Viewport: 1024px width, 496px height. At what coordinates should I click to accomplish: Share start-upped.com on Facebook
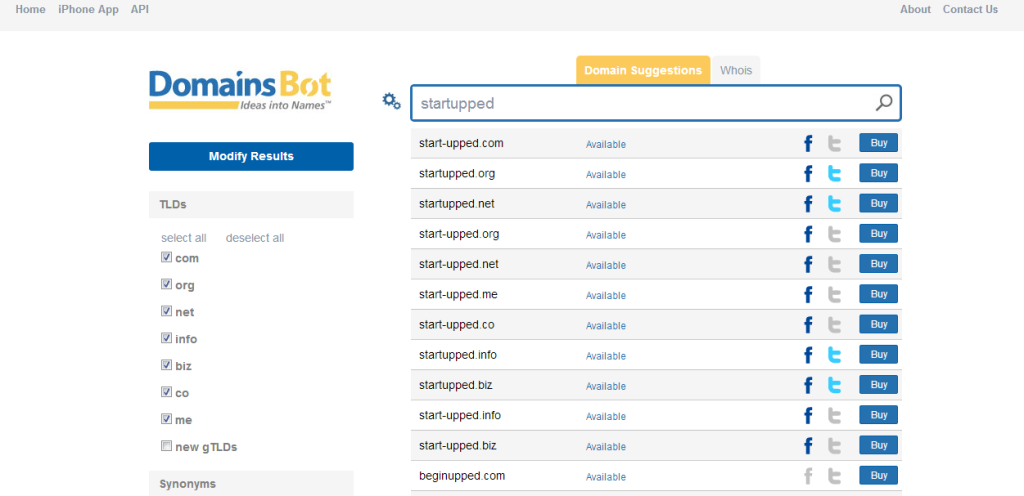(x=808, y=143)
